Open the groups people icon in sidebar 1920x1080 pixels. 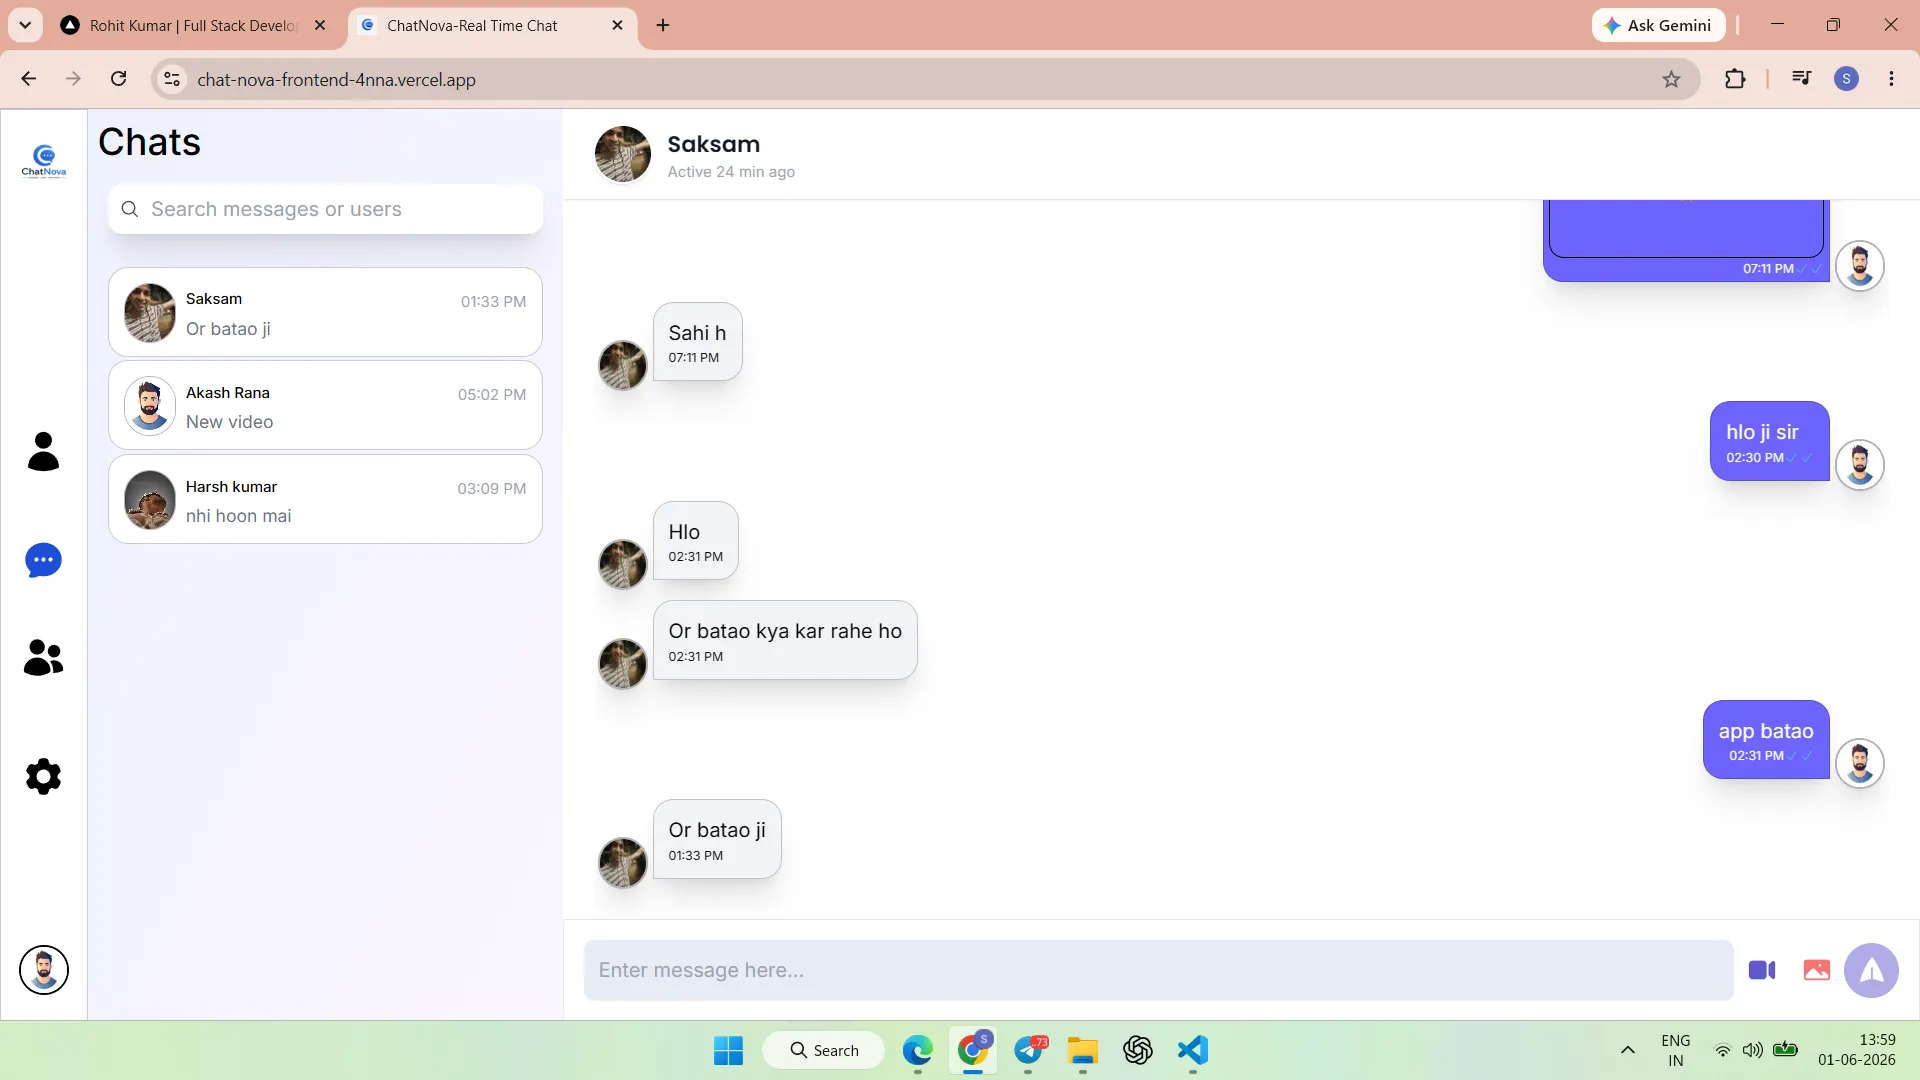point(43,658)
